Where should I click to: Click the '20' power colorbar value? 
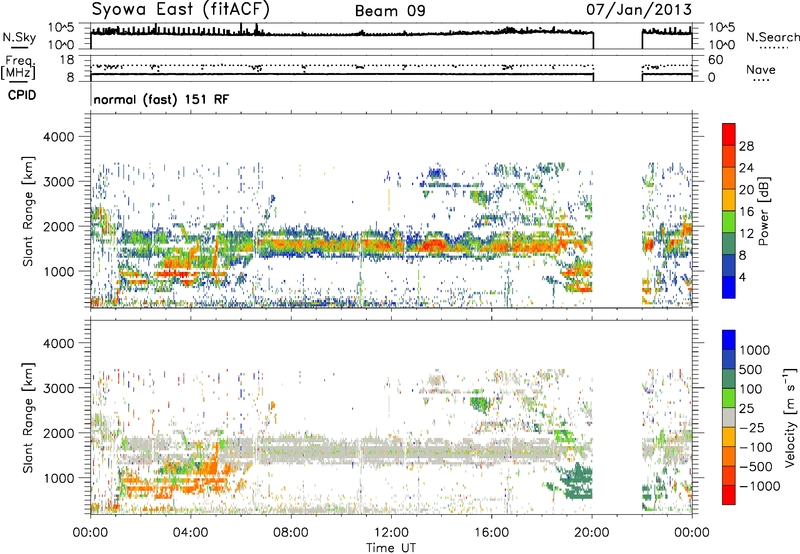click(746, 190)
